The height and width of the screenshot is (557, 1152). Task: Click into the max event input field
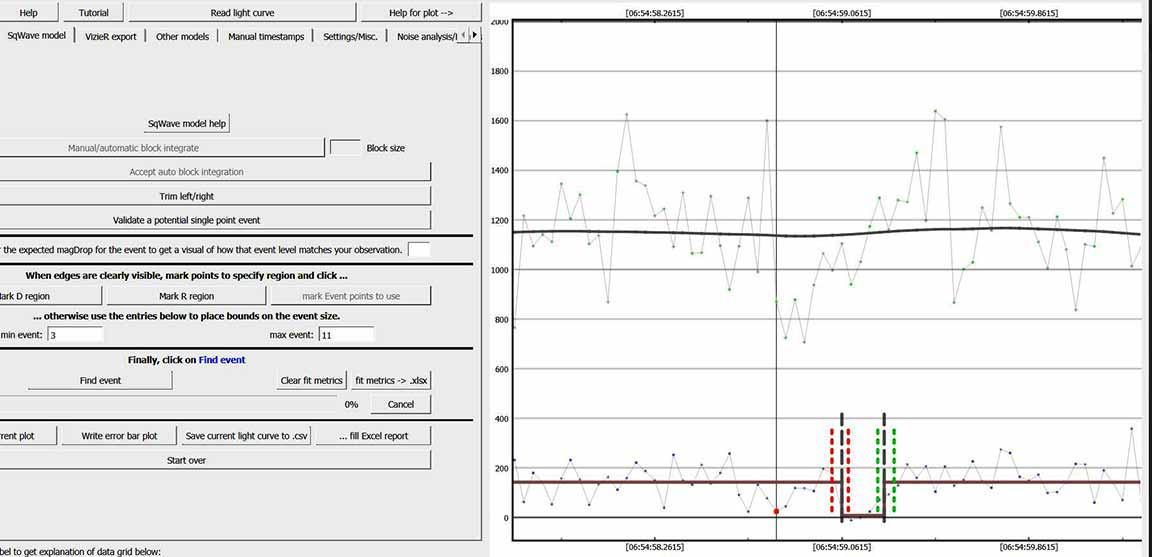(x=345, y=335)
